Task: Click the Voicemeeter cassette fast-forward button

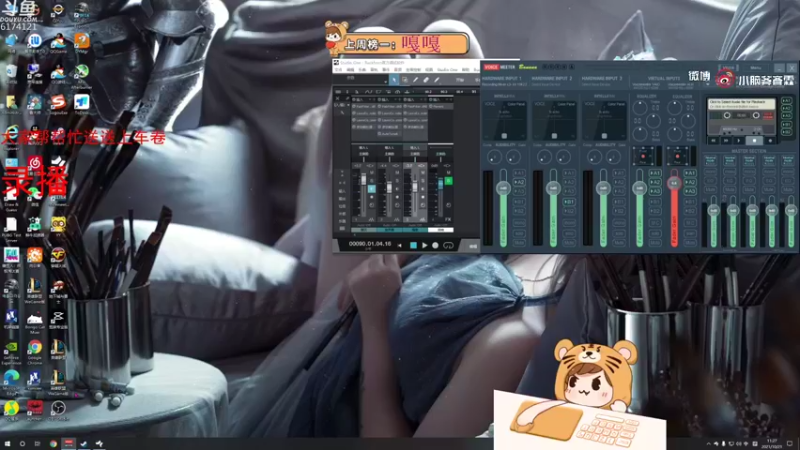Action: [x=726, y=141]
